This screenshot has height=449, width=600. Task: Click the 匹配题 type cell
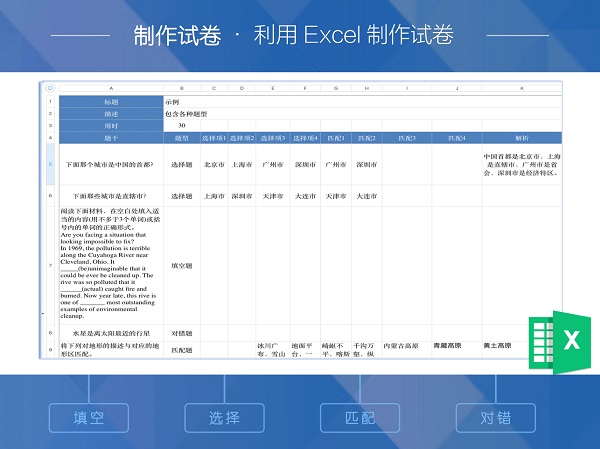tap(182, 350)
